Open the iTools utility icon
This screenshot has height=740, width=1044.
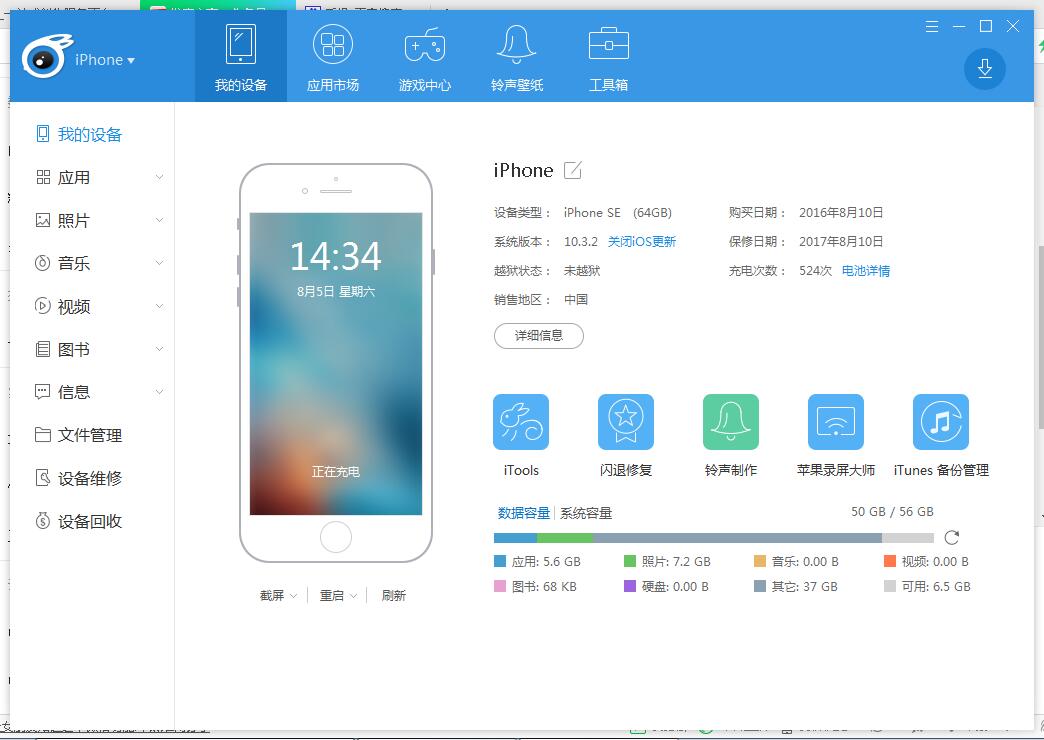click(x=520, y=420)
